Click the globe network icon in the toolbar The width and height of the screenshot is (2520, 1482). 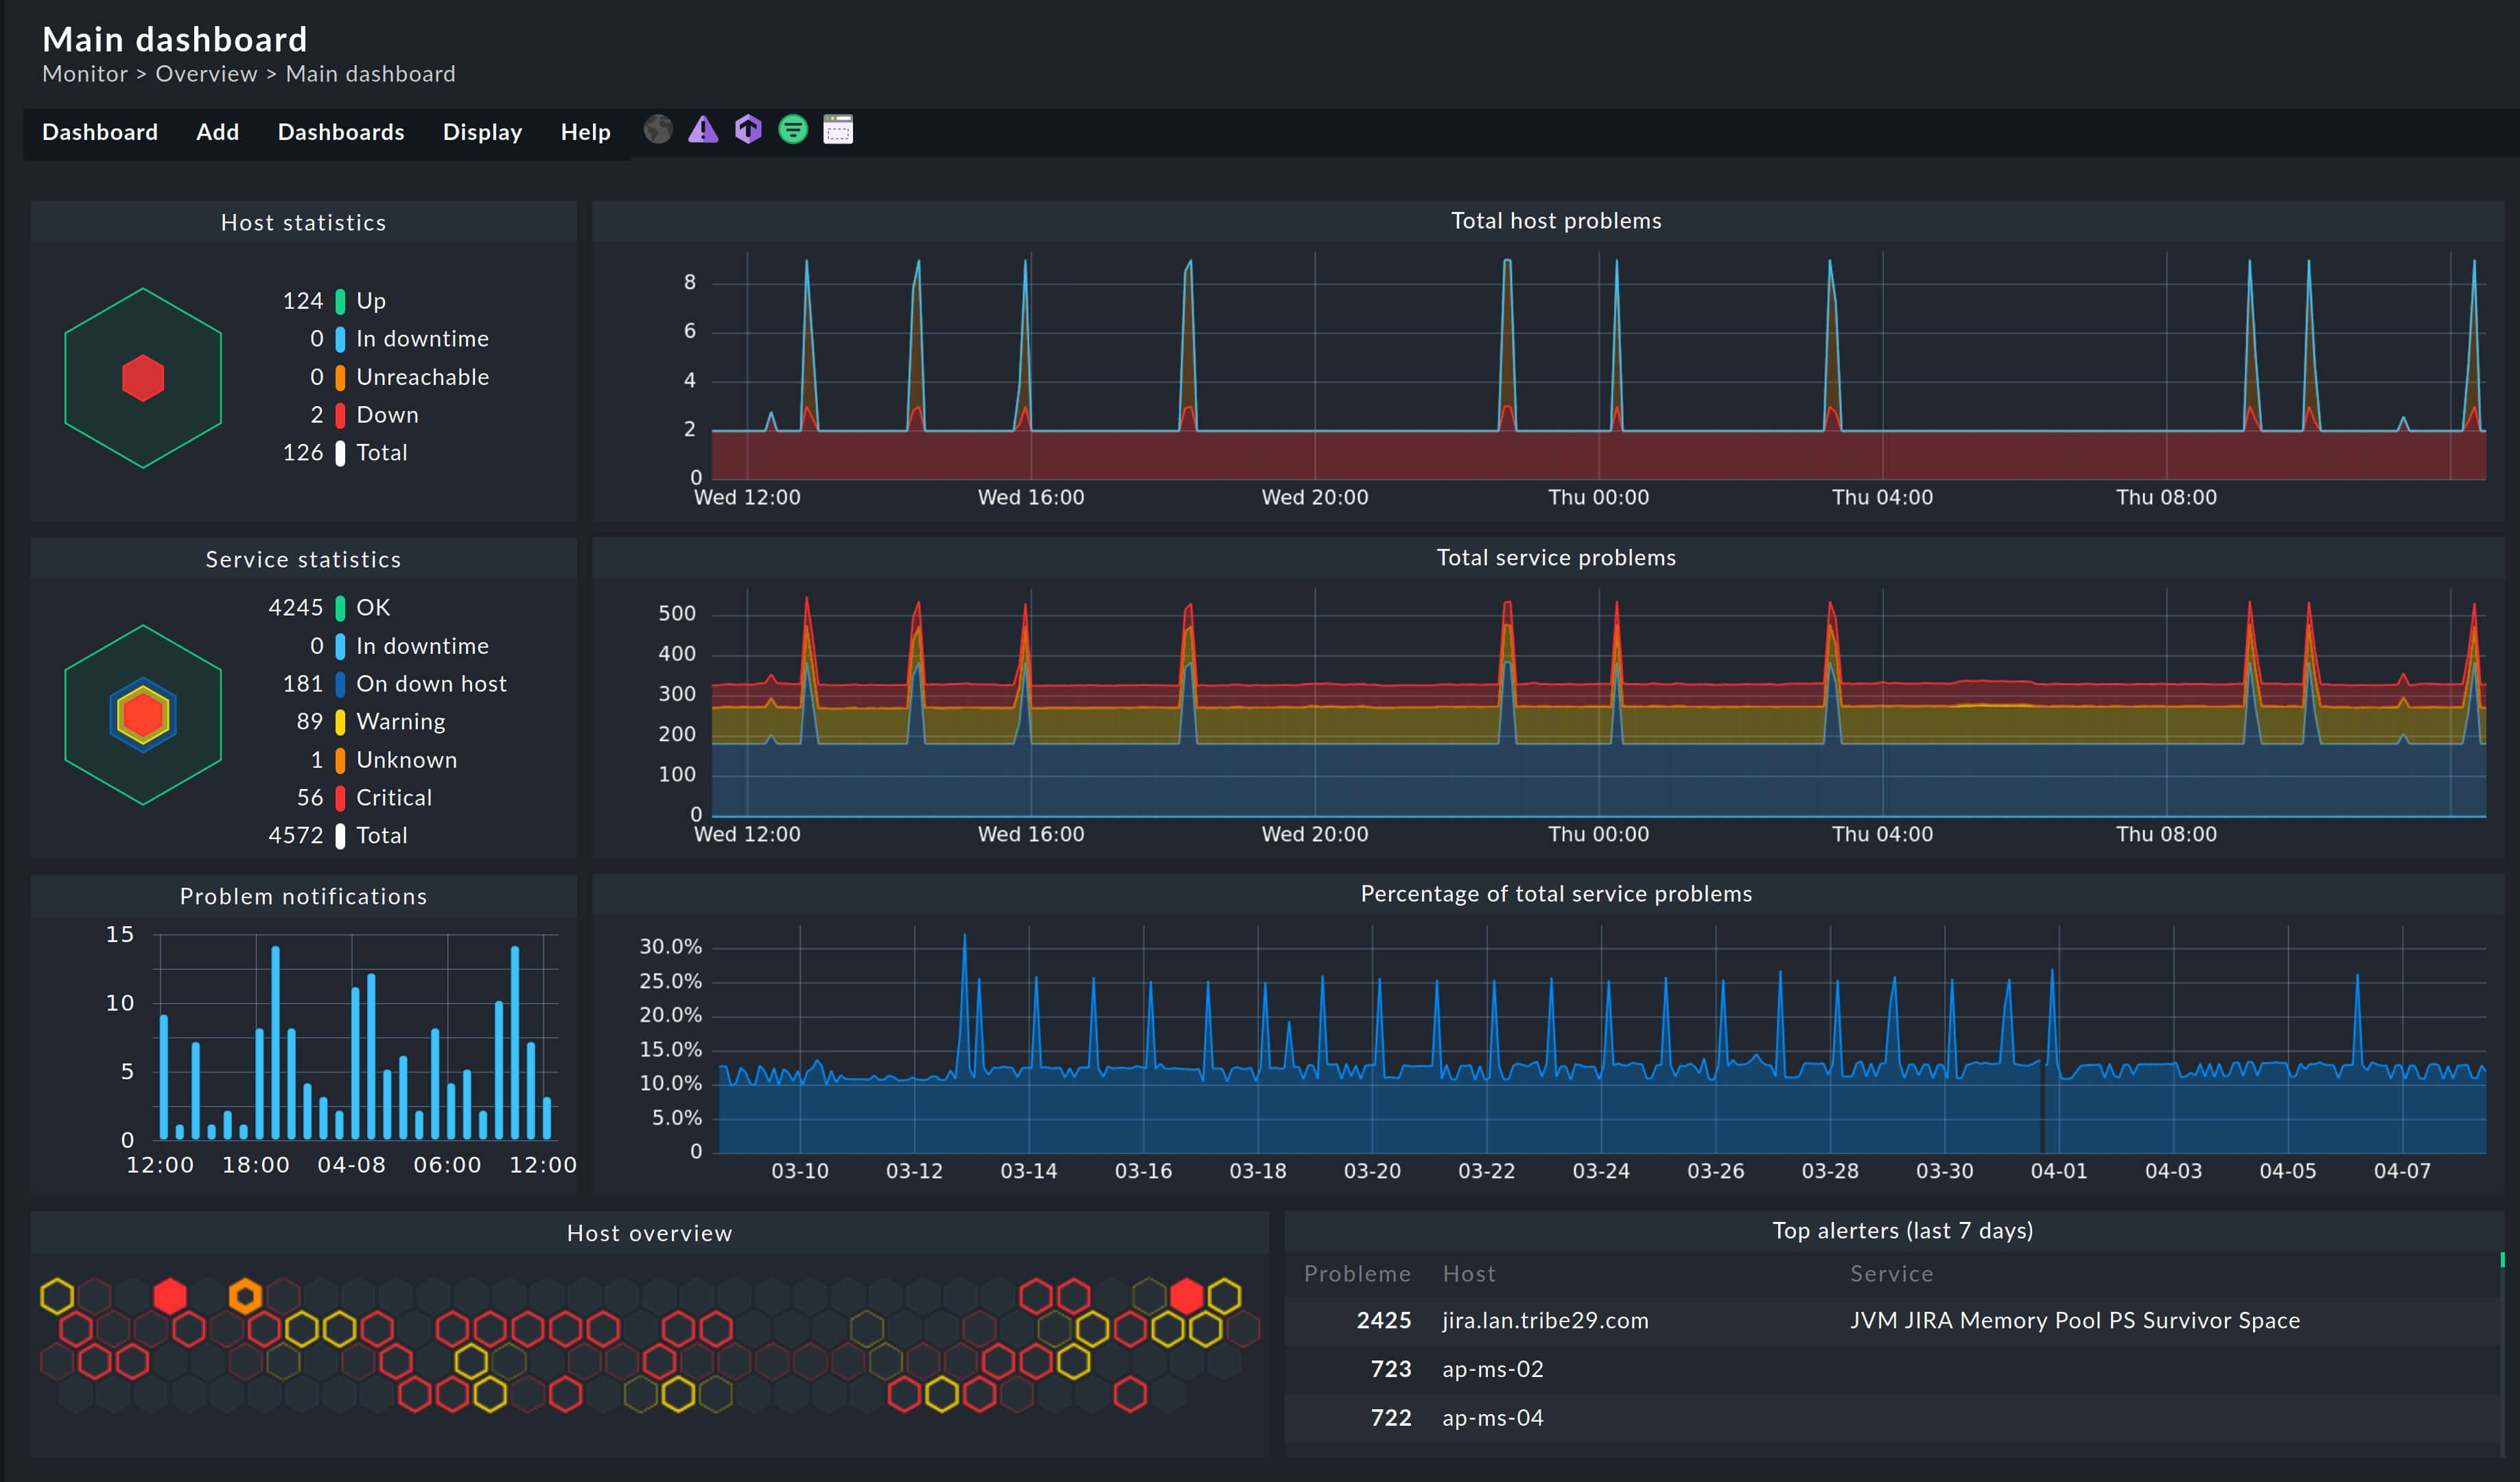(x=658, y=130)
